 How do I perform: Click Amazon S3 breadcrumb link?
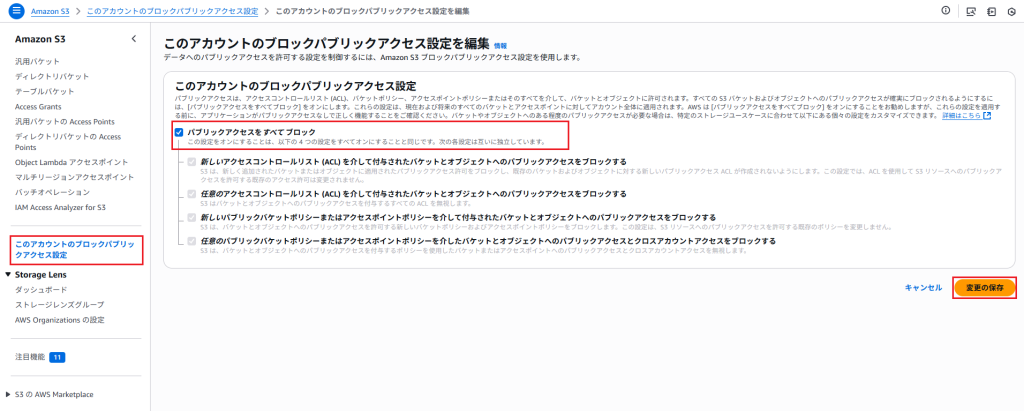(50, 12)
